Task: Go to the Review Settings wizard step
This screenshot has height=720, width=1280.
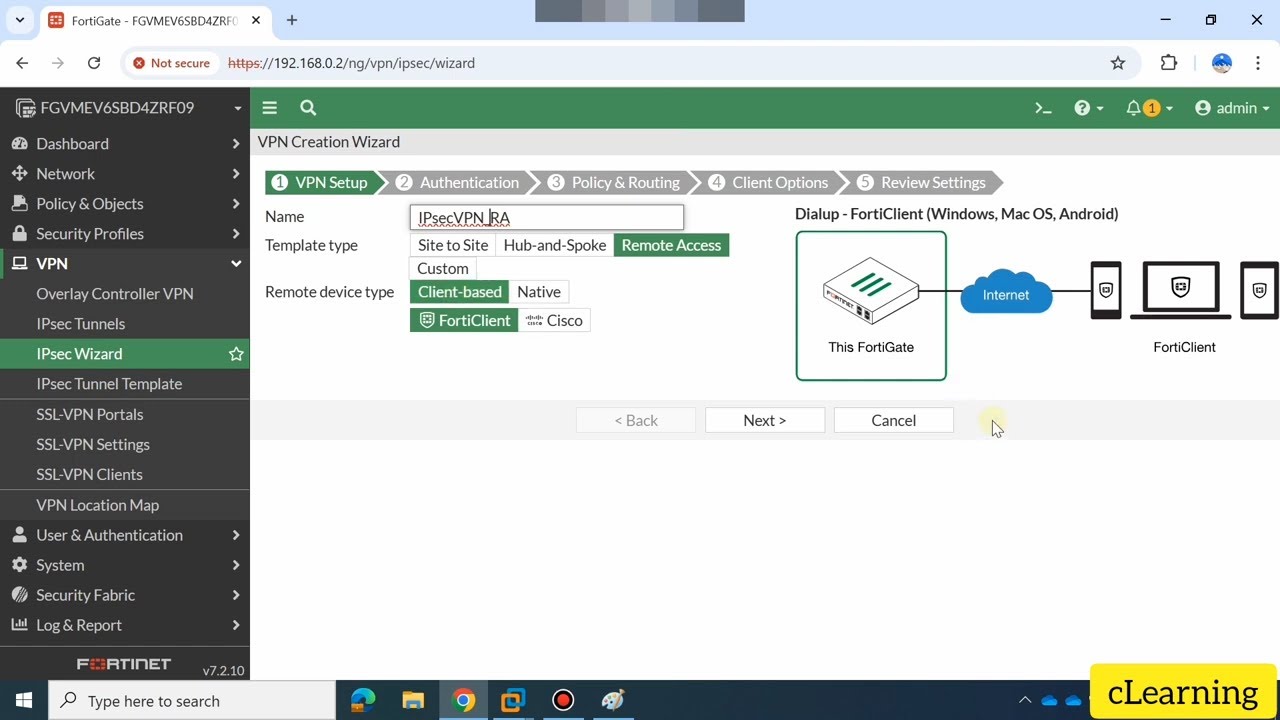Action: click(922, 183)
